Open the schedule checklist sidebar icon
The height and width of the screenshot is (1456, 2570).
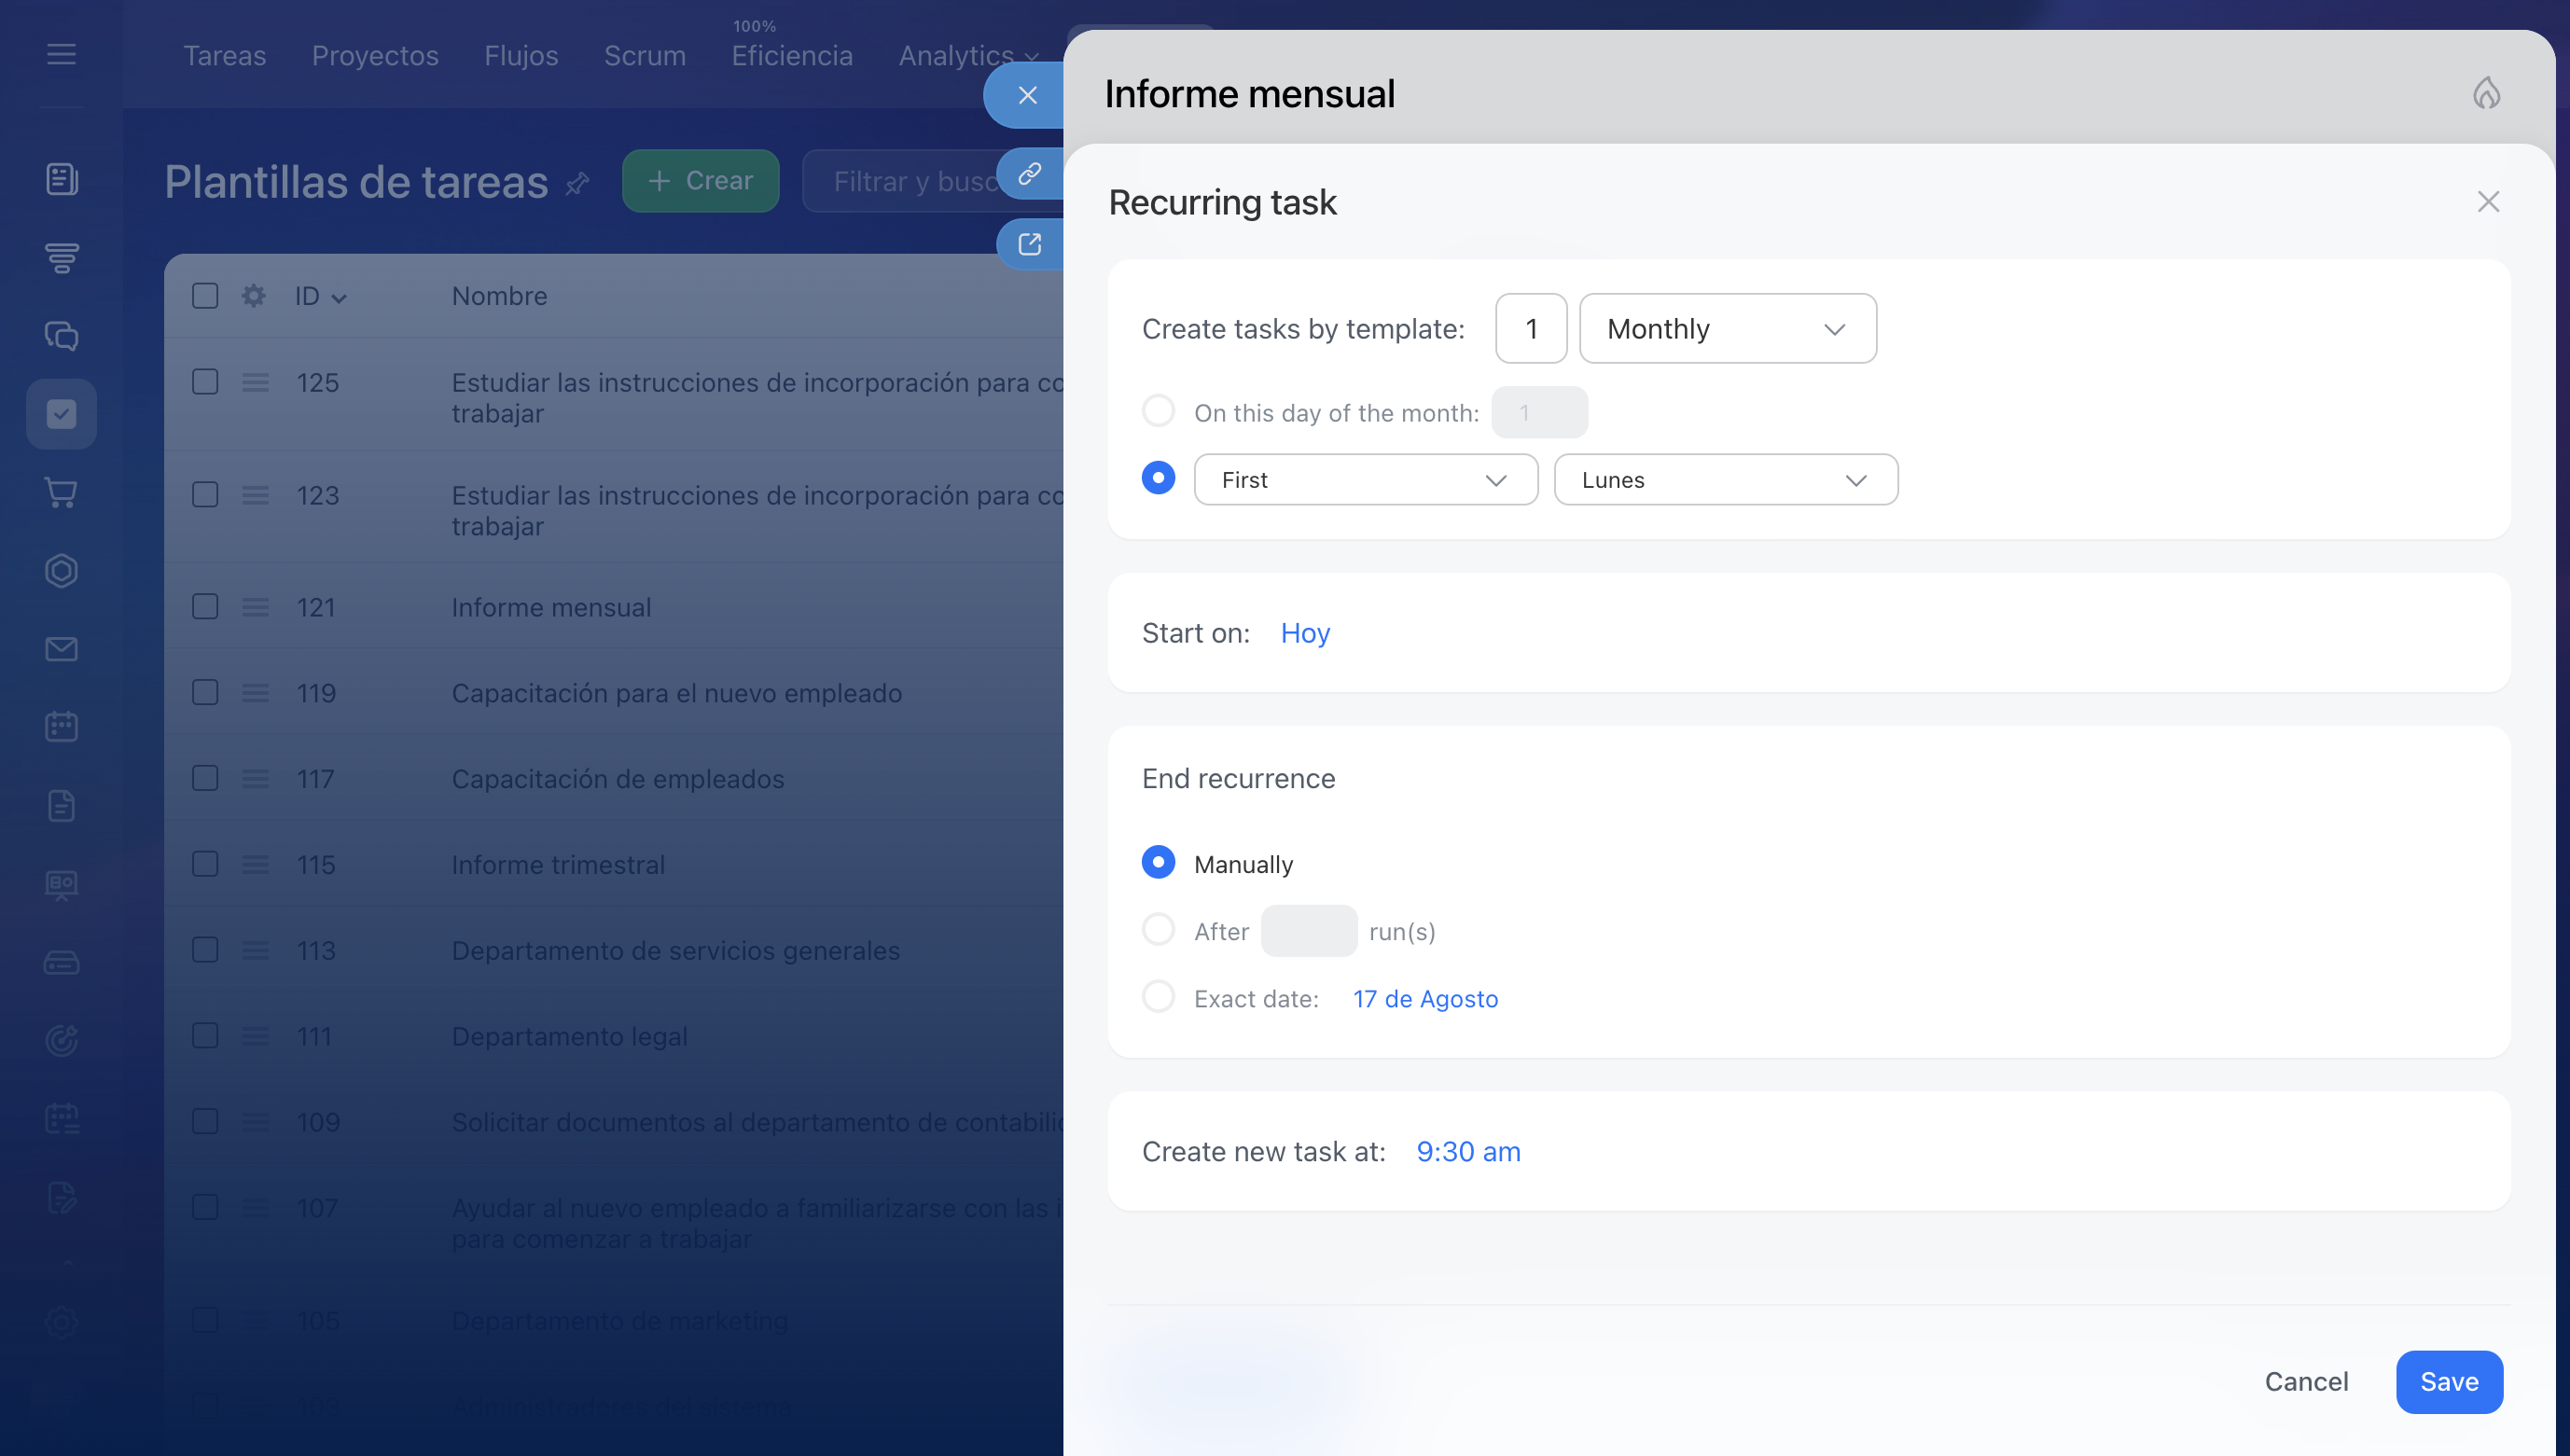[x=61, y=1119]
